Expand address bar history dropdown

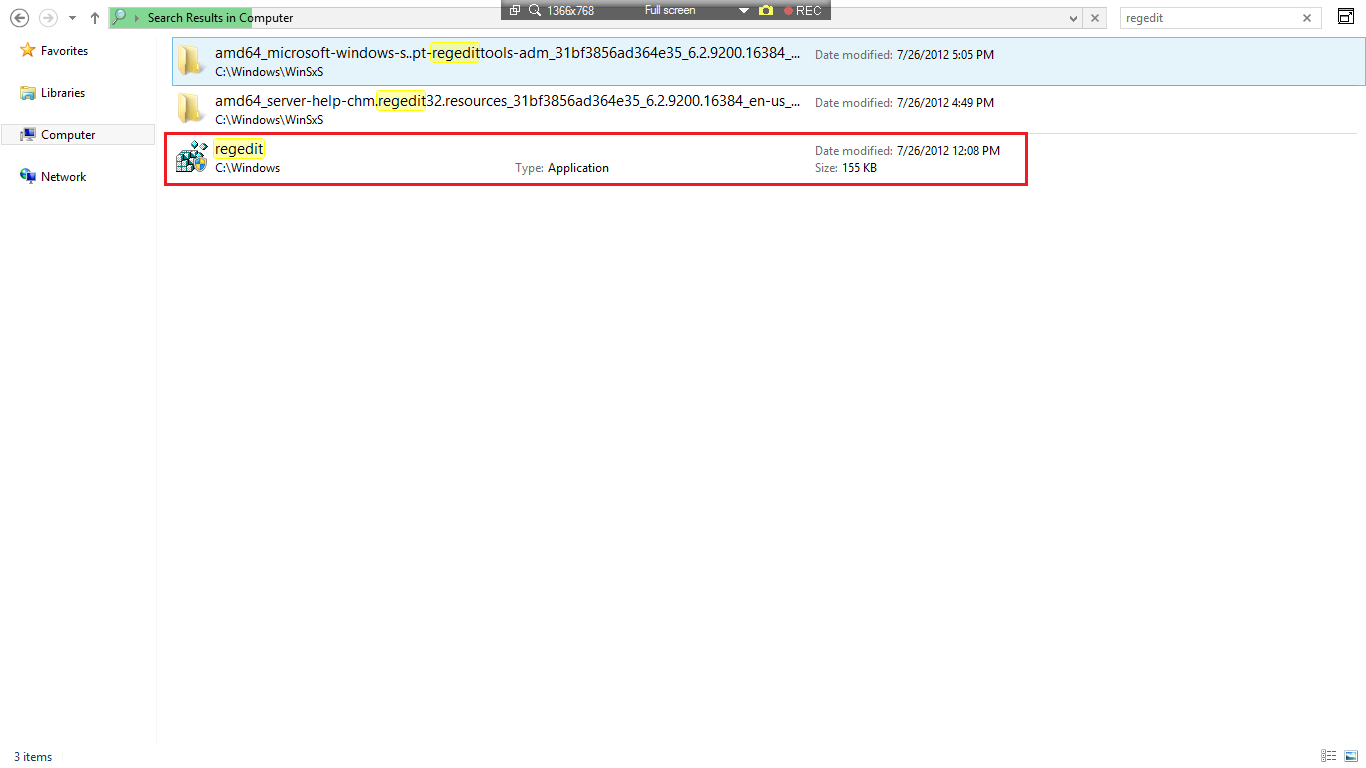(x=1073, y=18)
